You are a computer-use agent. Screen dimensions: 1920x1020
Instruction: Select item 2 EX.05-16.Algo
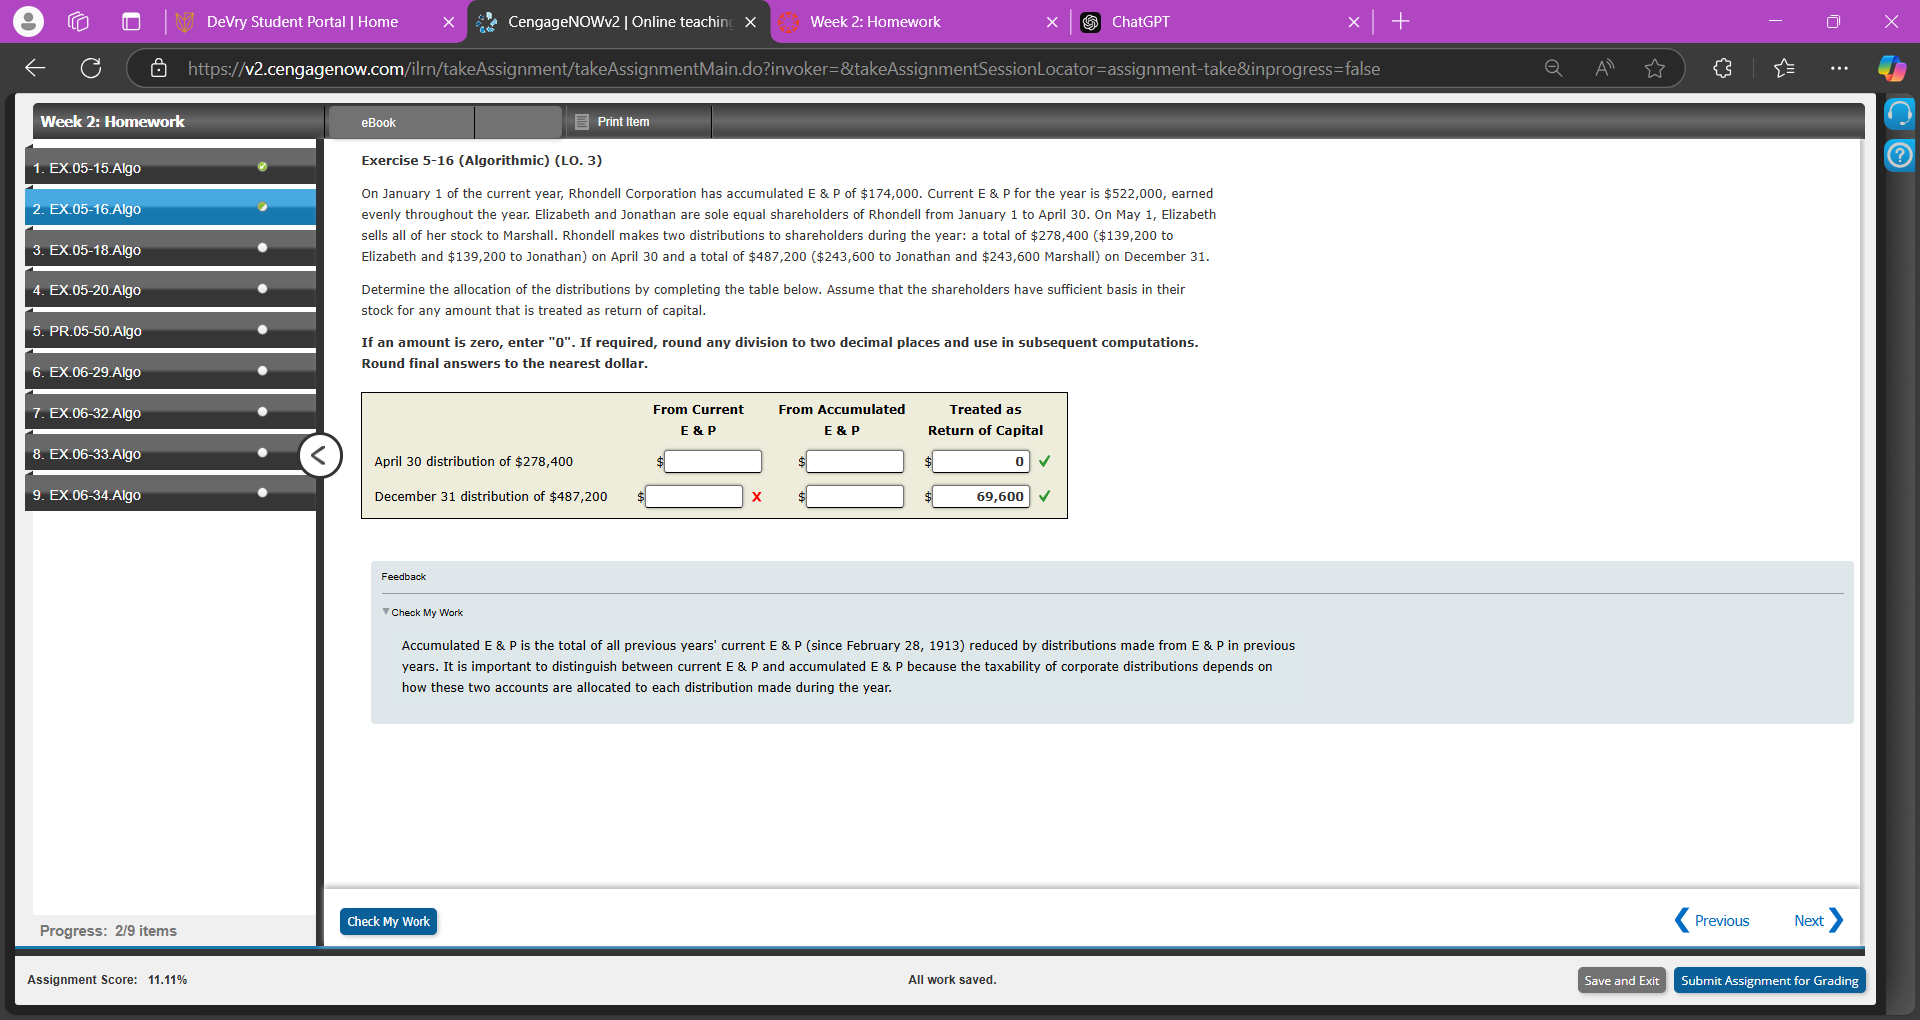click(170, 208)
